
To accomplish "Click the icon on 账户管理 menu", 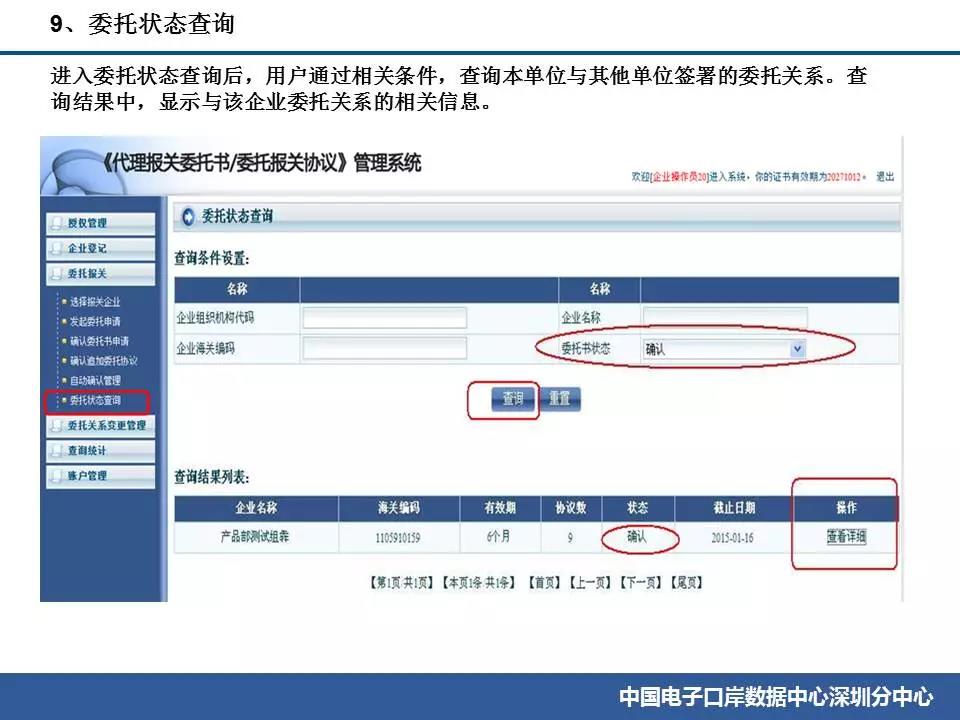I will coord(56,475).
